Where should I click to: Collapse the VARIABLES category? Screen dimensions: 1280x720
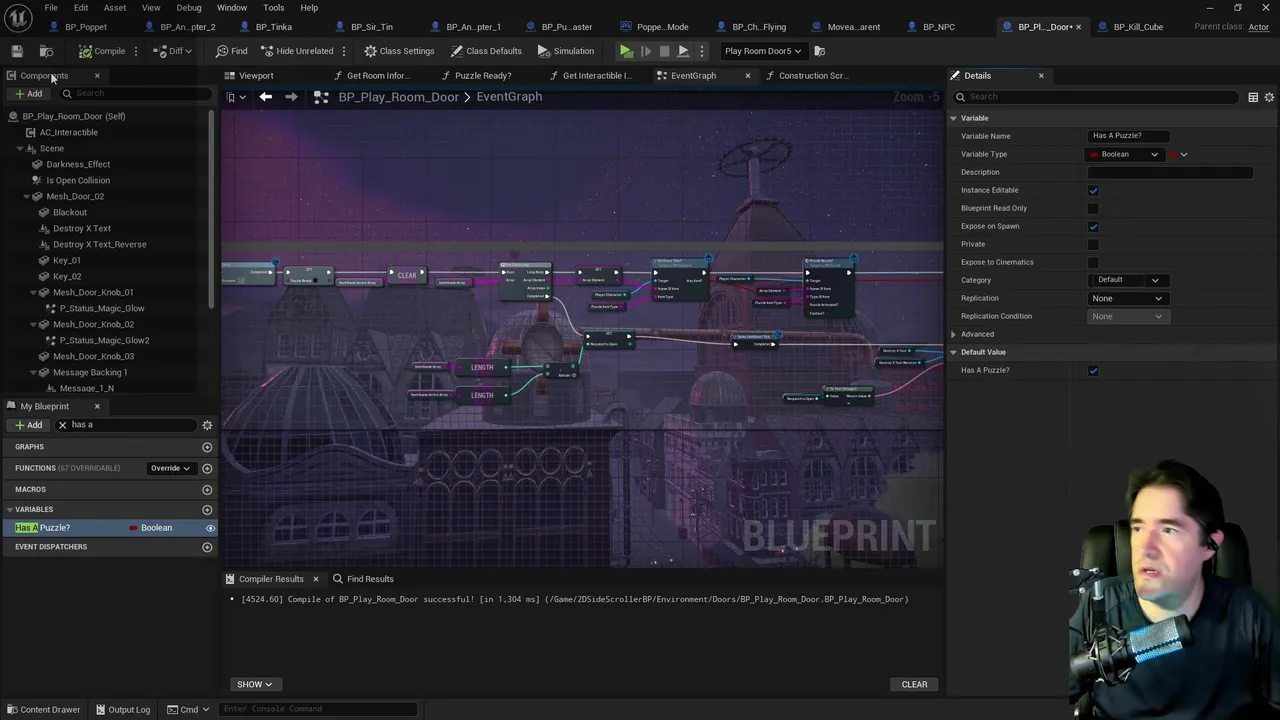click(9, 510)
